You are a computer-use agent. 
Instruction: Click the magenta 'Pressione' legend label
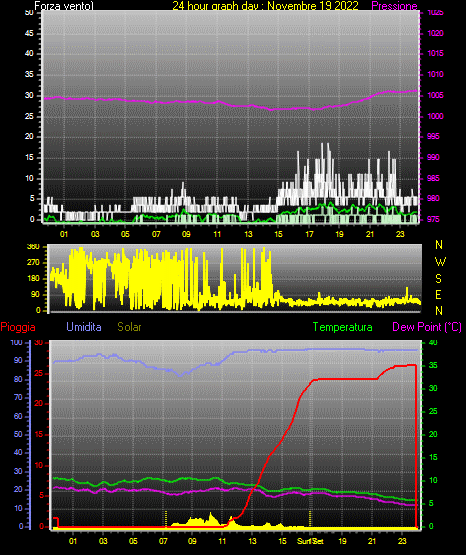tap(395, 6)
